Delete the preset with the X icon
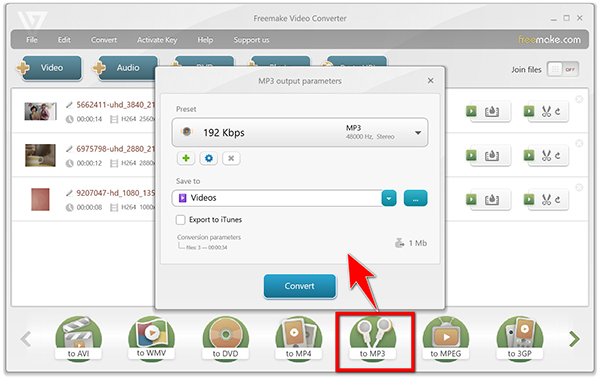This screenshot has height=379, width=600. 231,158
